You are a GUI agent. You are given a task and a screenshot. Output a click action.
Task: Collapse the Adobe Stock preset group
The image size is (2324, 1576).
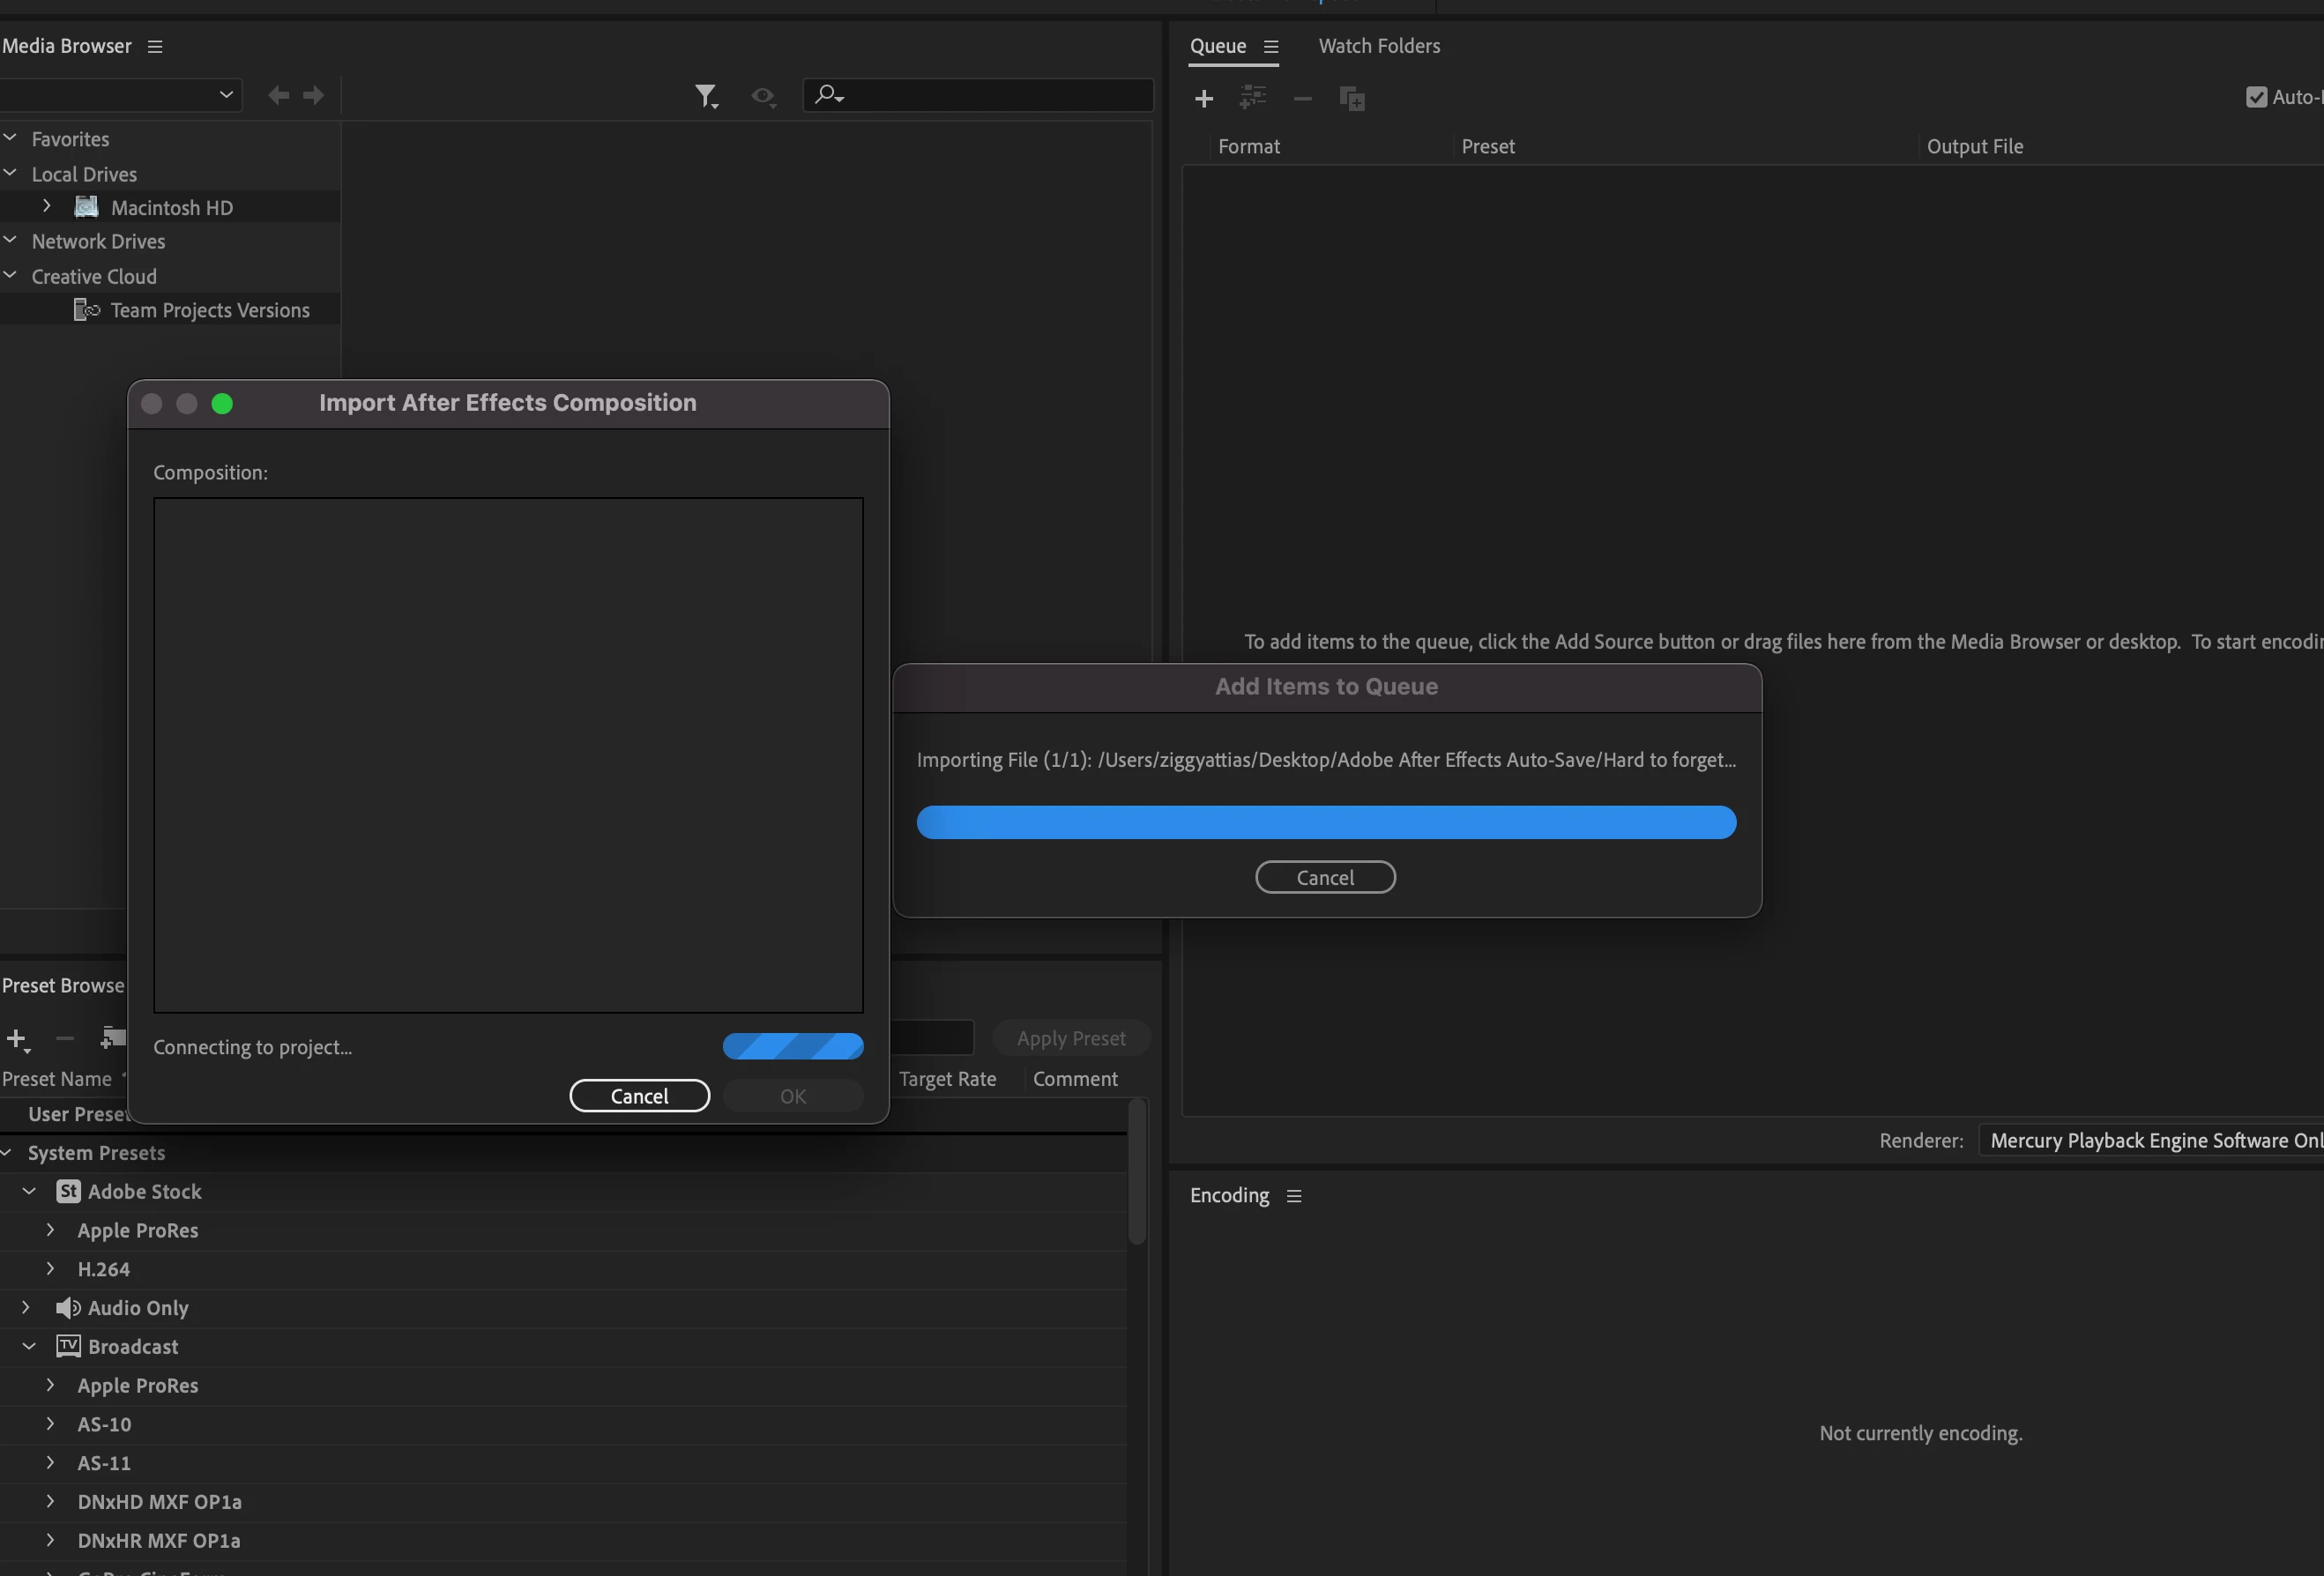29,1191
